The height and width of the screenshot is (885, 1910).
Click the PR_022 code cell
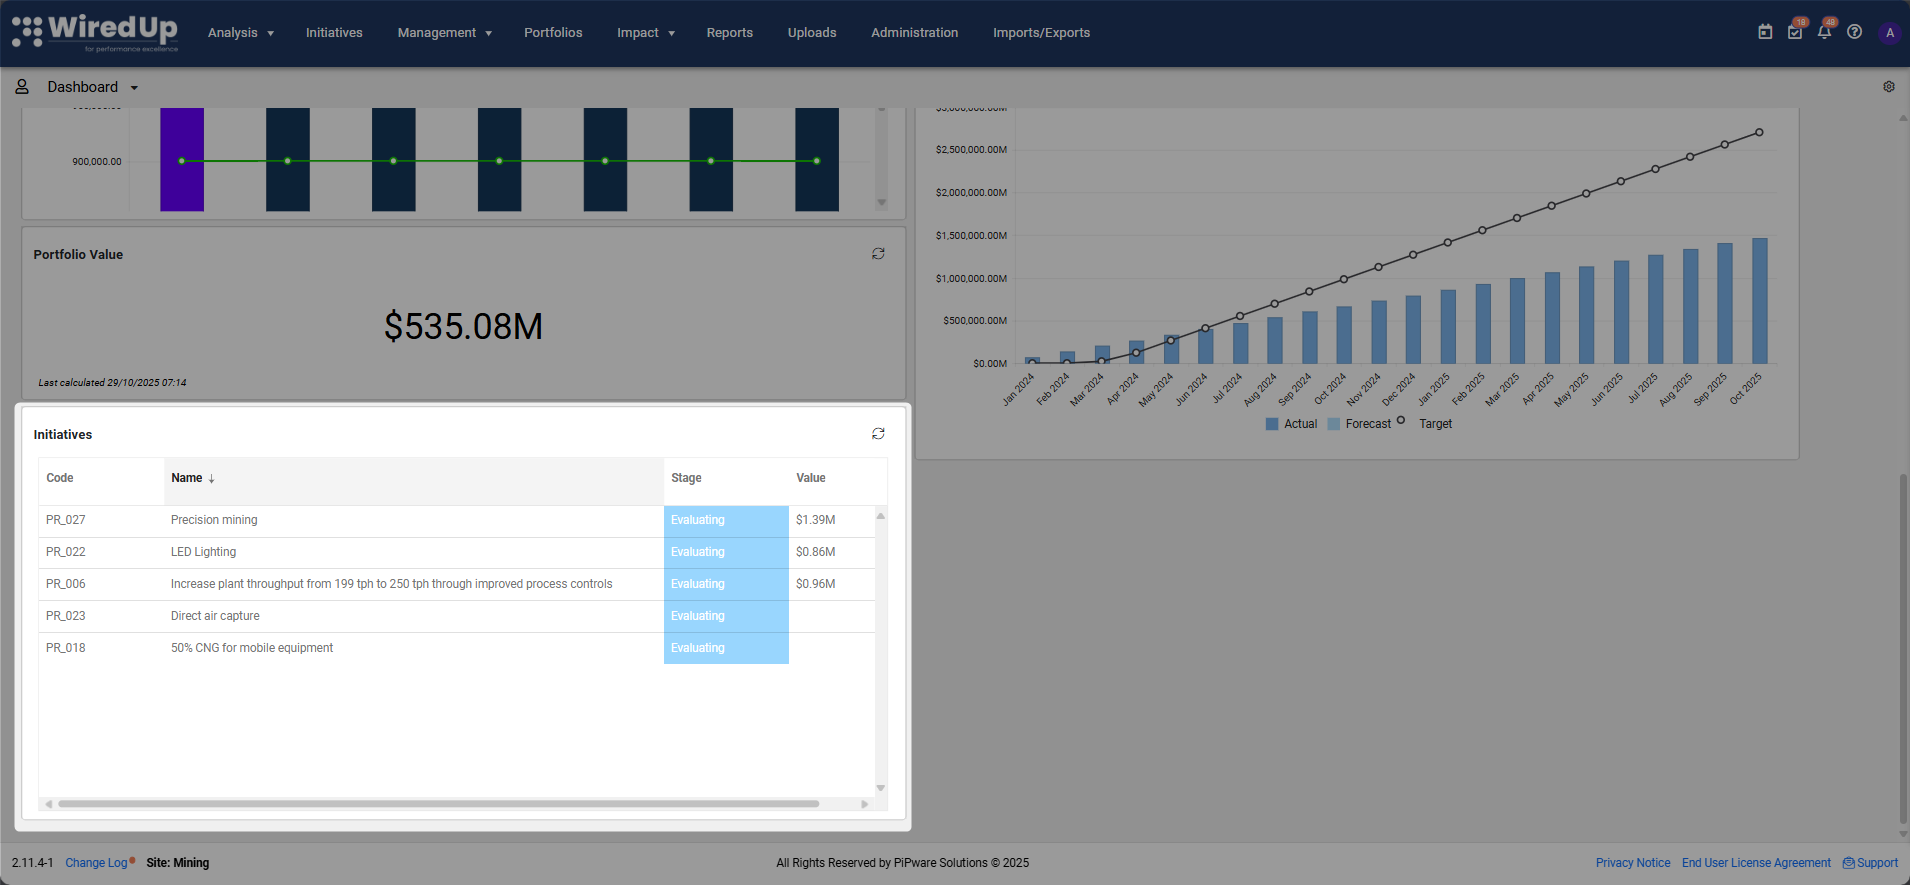(x=66, y=552)
